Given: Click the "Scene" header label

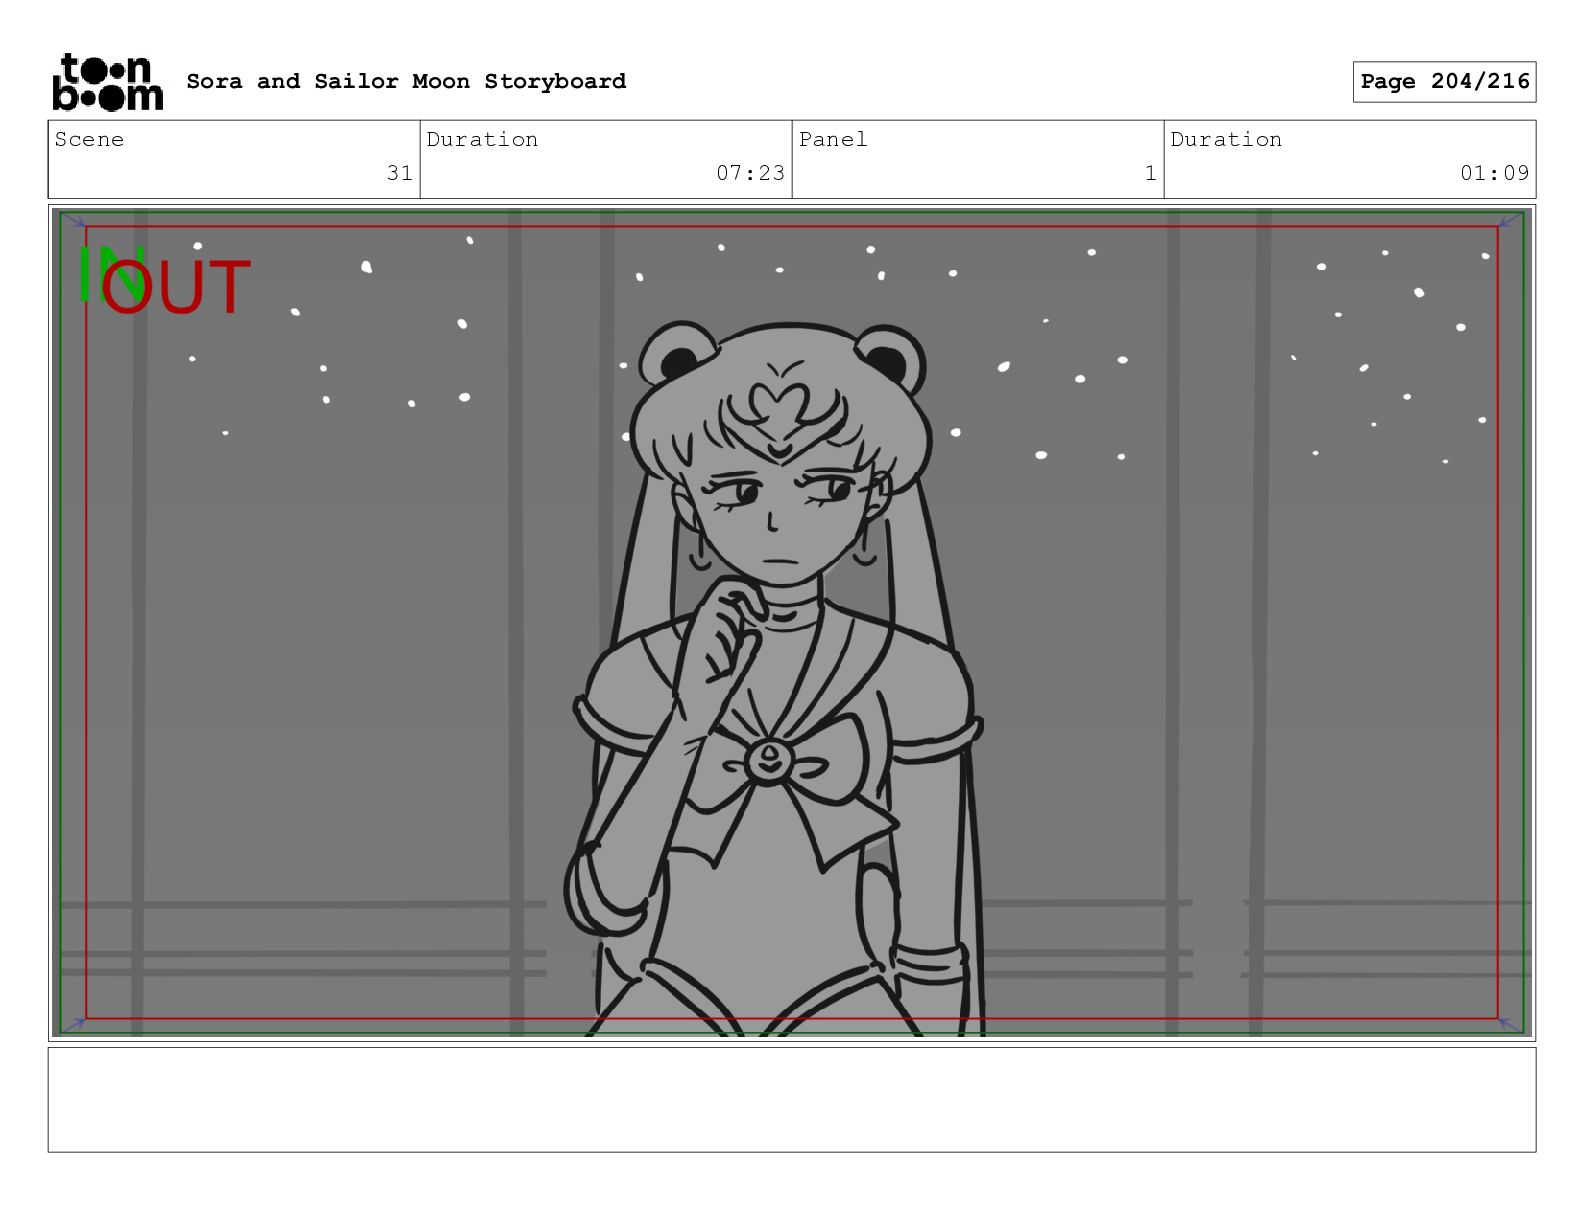Looking at the screenshot, I should coord(90,140).
